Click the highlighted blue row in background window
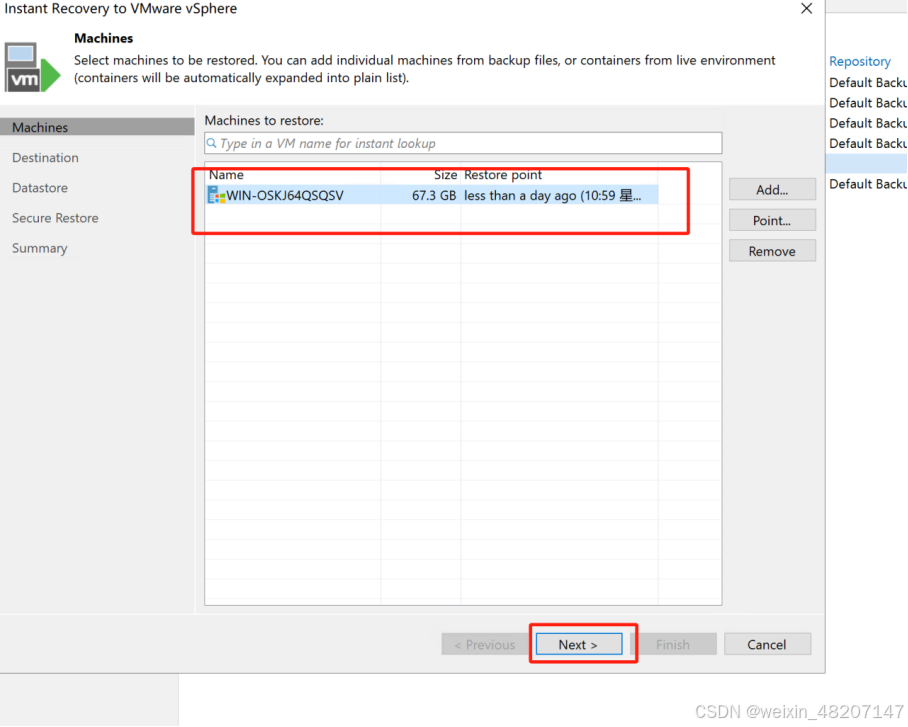908x727 pixels. coord(866,163)
